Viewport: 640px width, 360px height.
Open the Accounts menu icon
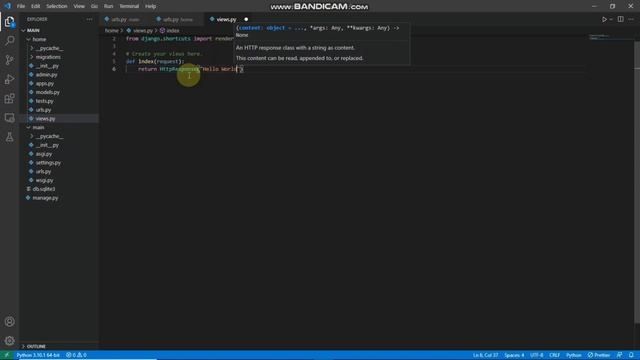(9, 322)
